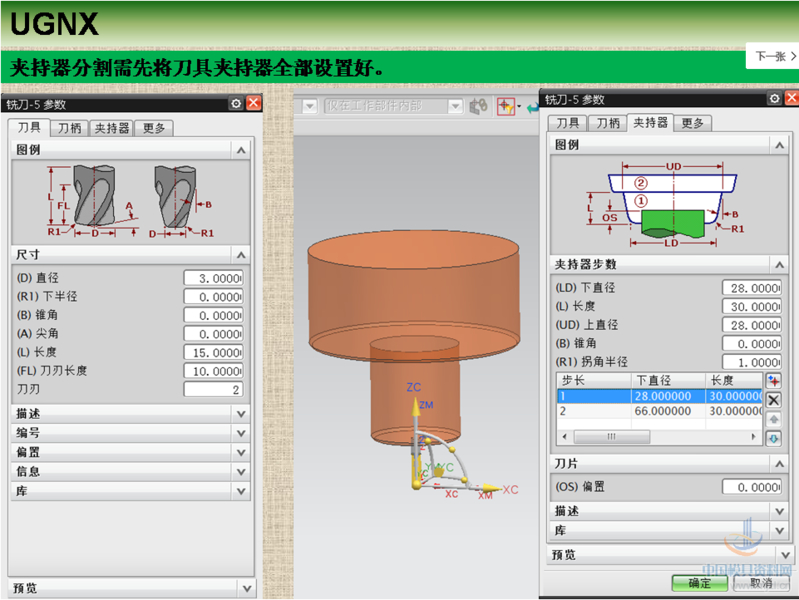Click selection filter crosshair toolbar icon
Image resolution: width=799 pixels, height=600 pixels.
(x=505, y=107)
